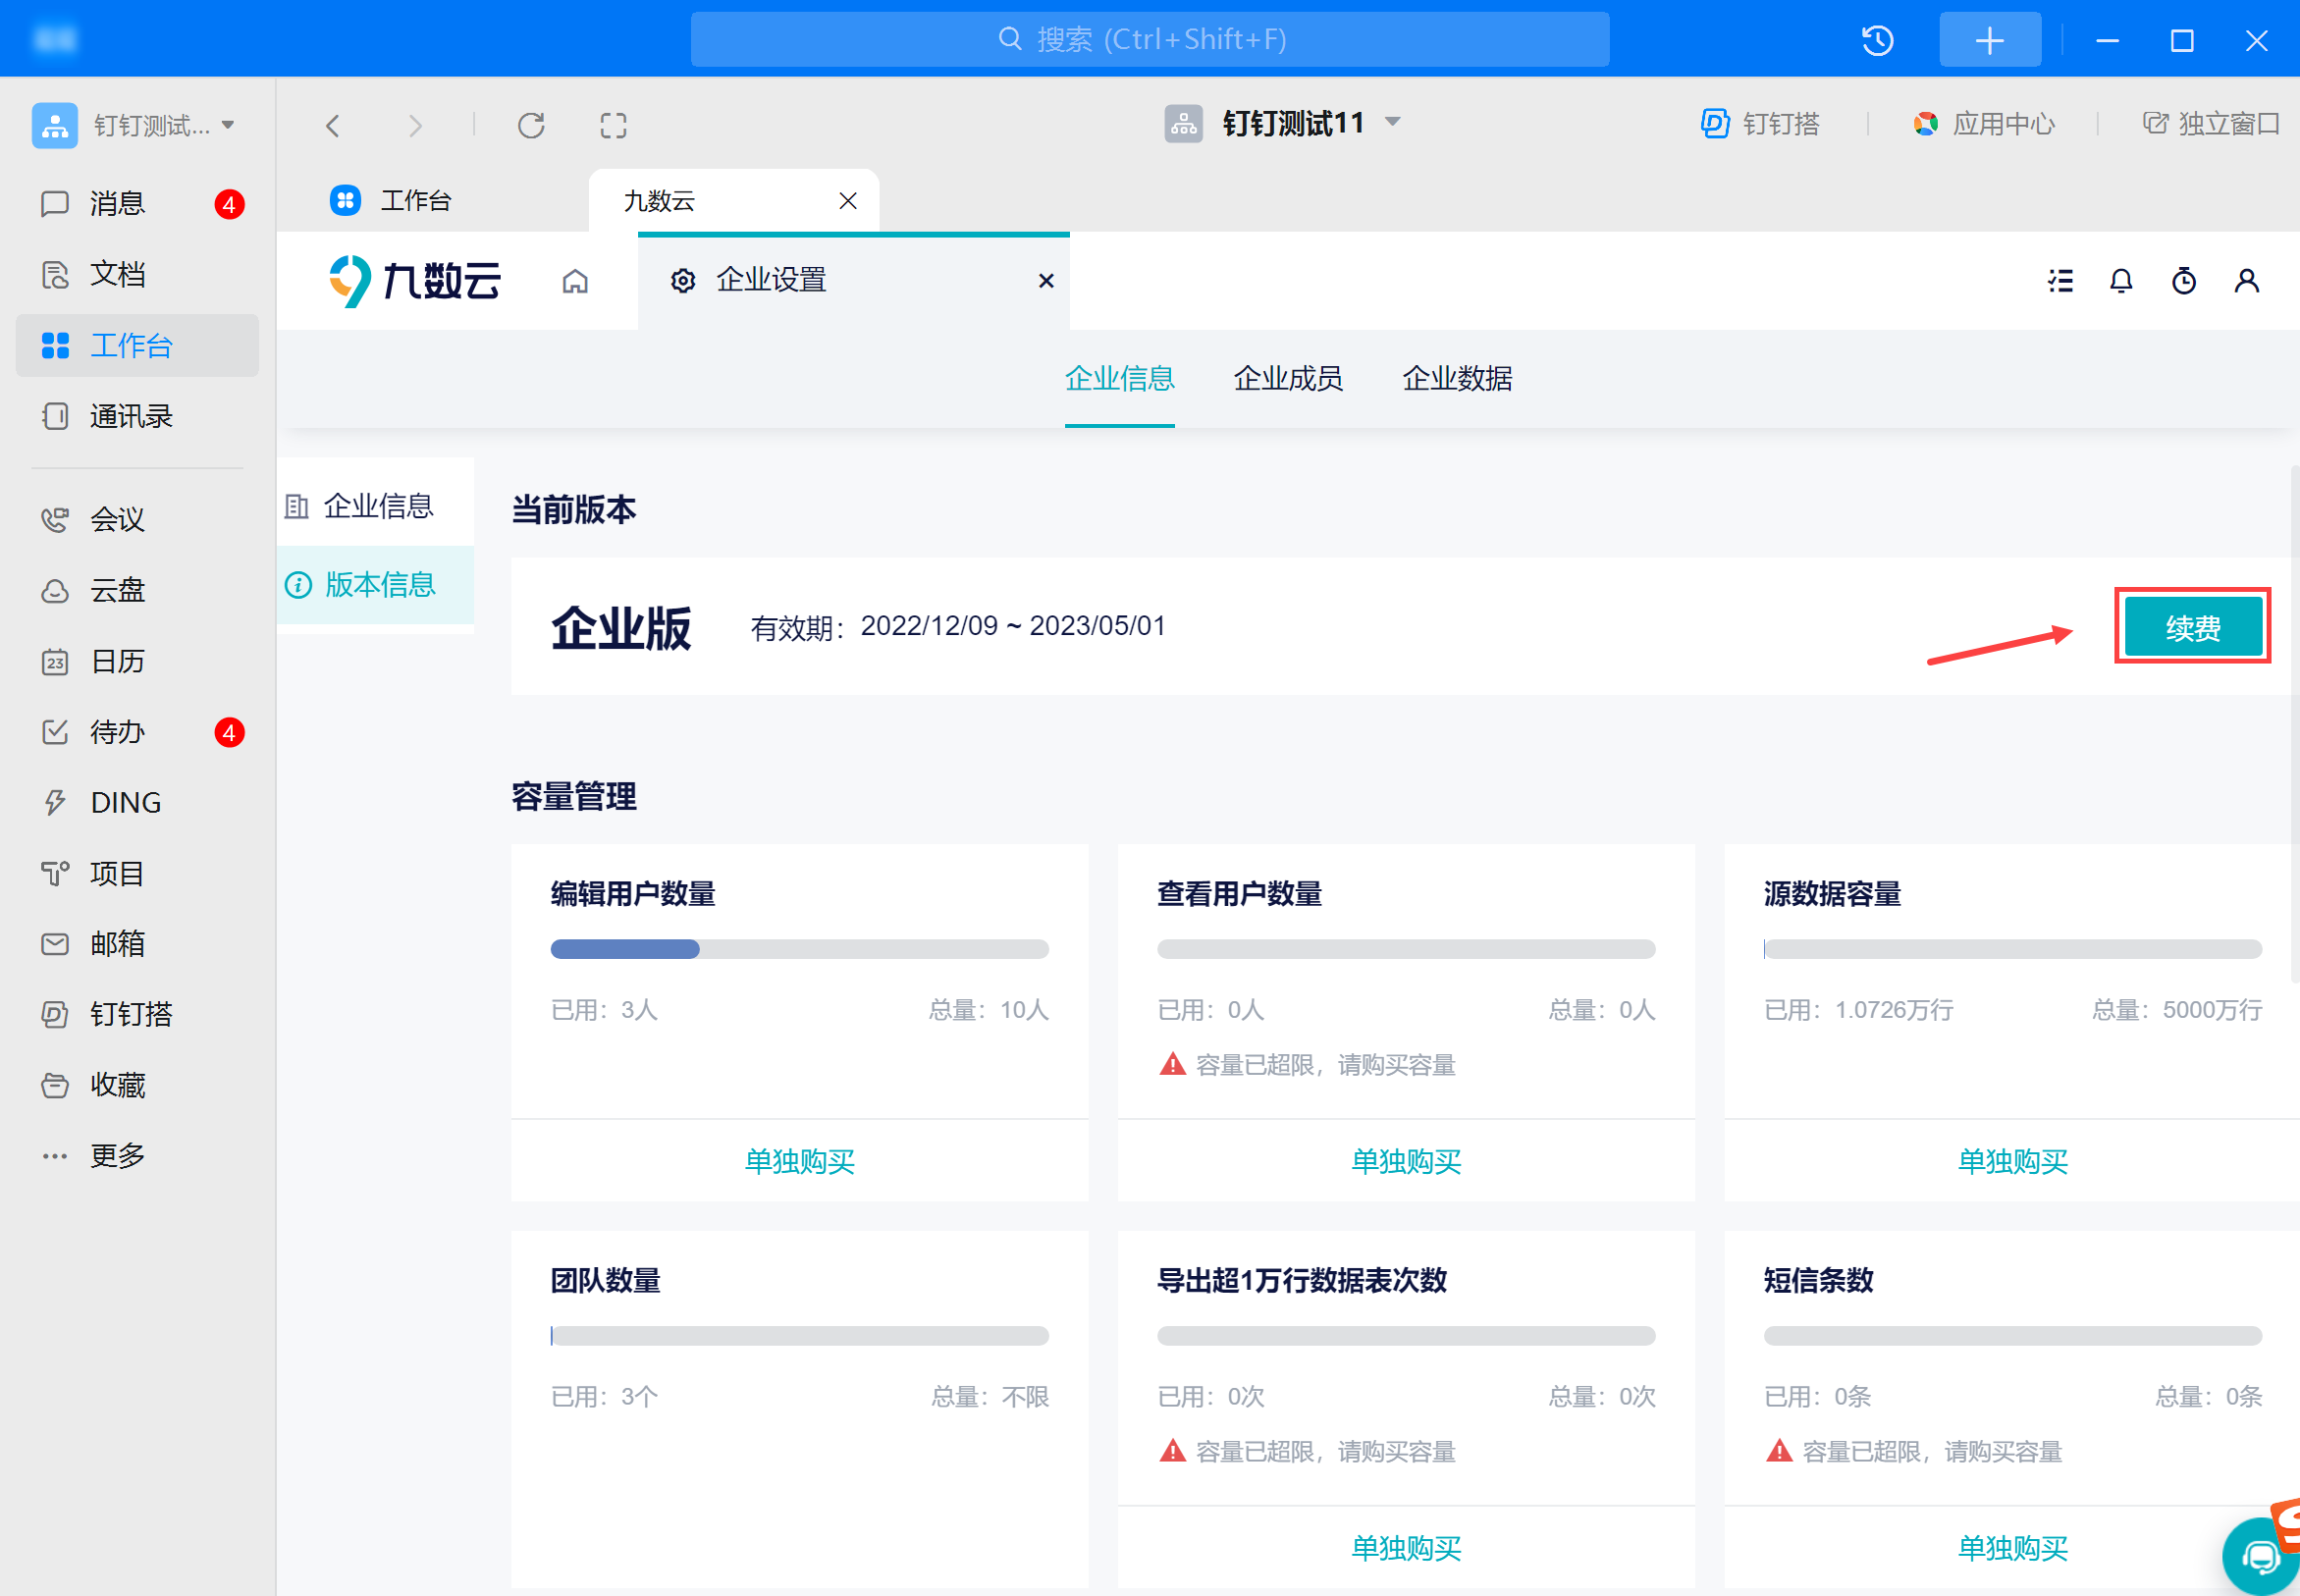Image resolution: width=2300 pixels, height=1596 pixels.
Task: Click the history clock icon in title bar
Action: point(1877,40)
